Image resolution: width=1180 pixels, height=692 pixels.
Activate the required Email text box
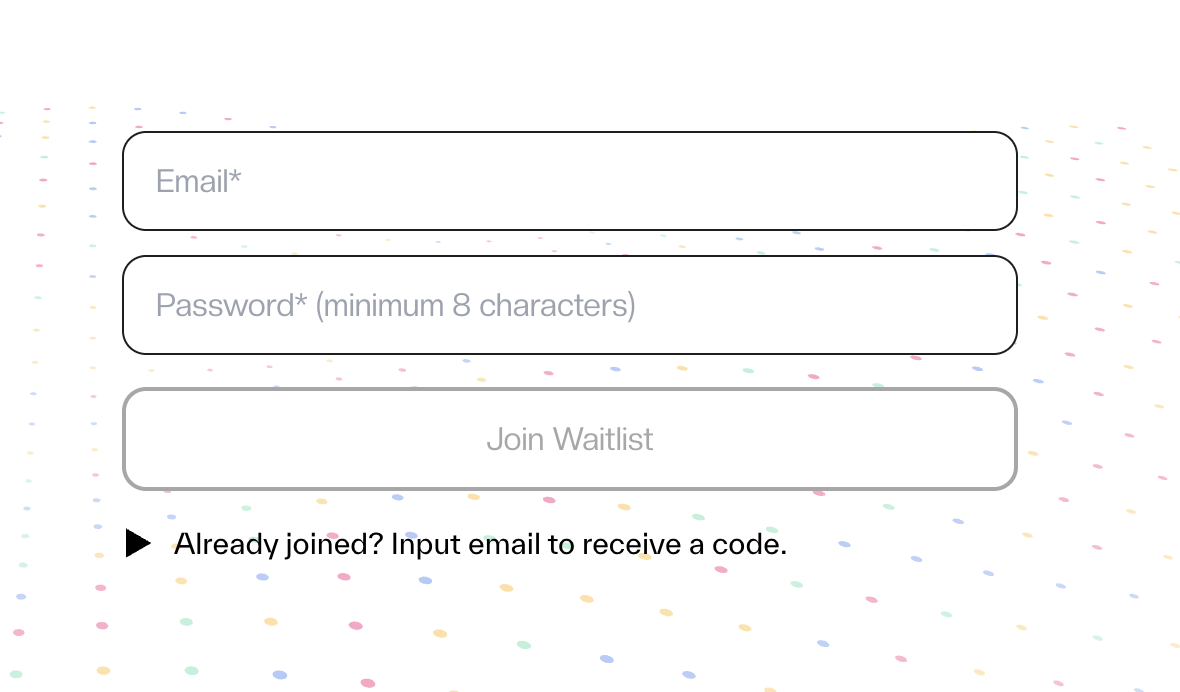tap(570, 181)
